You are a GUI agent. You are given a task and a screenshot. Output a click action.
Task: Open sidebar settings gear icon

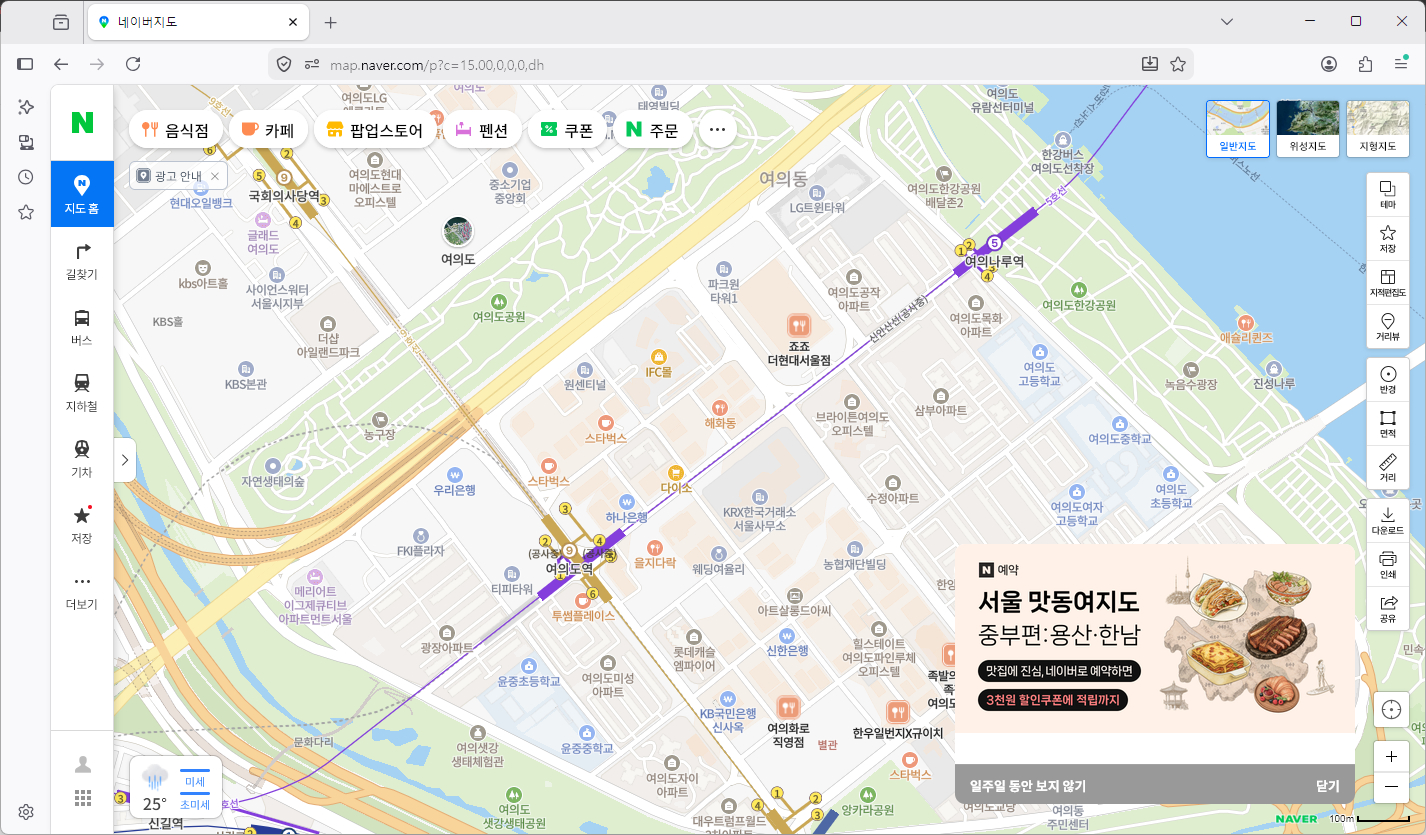tap(26, 812)
